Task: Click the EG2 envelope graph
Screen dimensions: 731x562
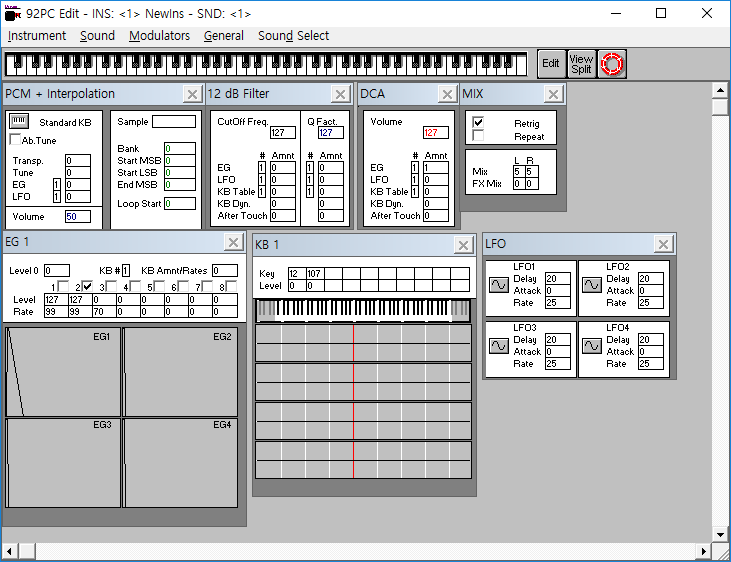Action: (181, 372)
